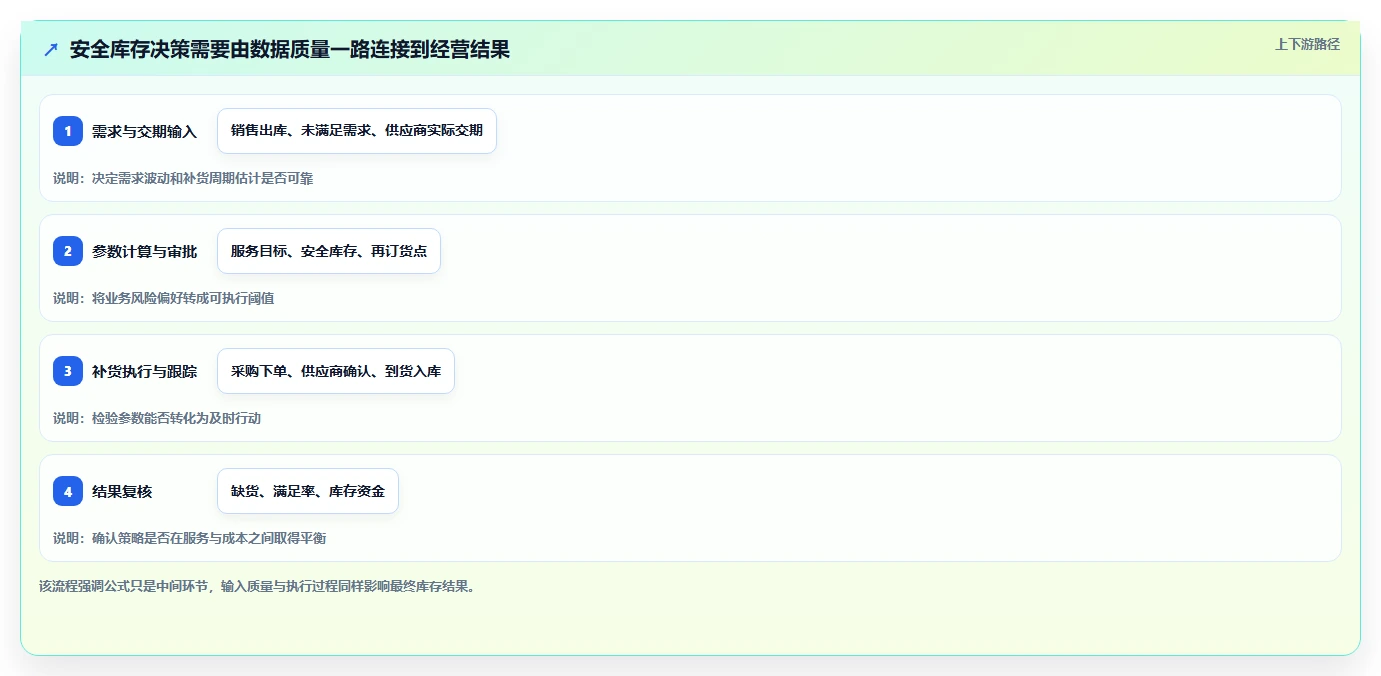Viewport: 1381px width, 676px height.
Task: Click the 需求与交期输入 step title
Action: pos(144,131)
